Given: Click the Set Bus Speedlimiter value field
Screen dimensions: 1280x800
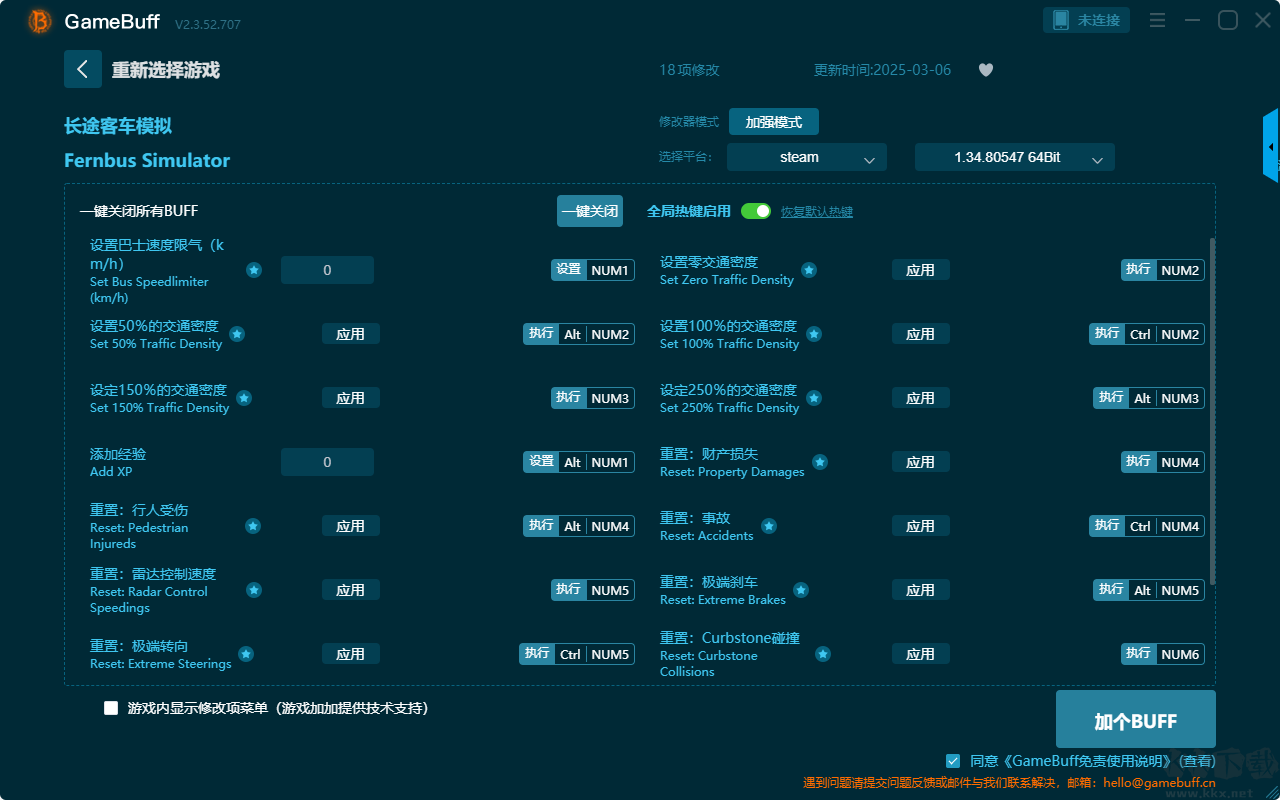Looking at the screenshot, I should (327, 270).
